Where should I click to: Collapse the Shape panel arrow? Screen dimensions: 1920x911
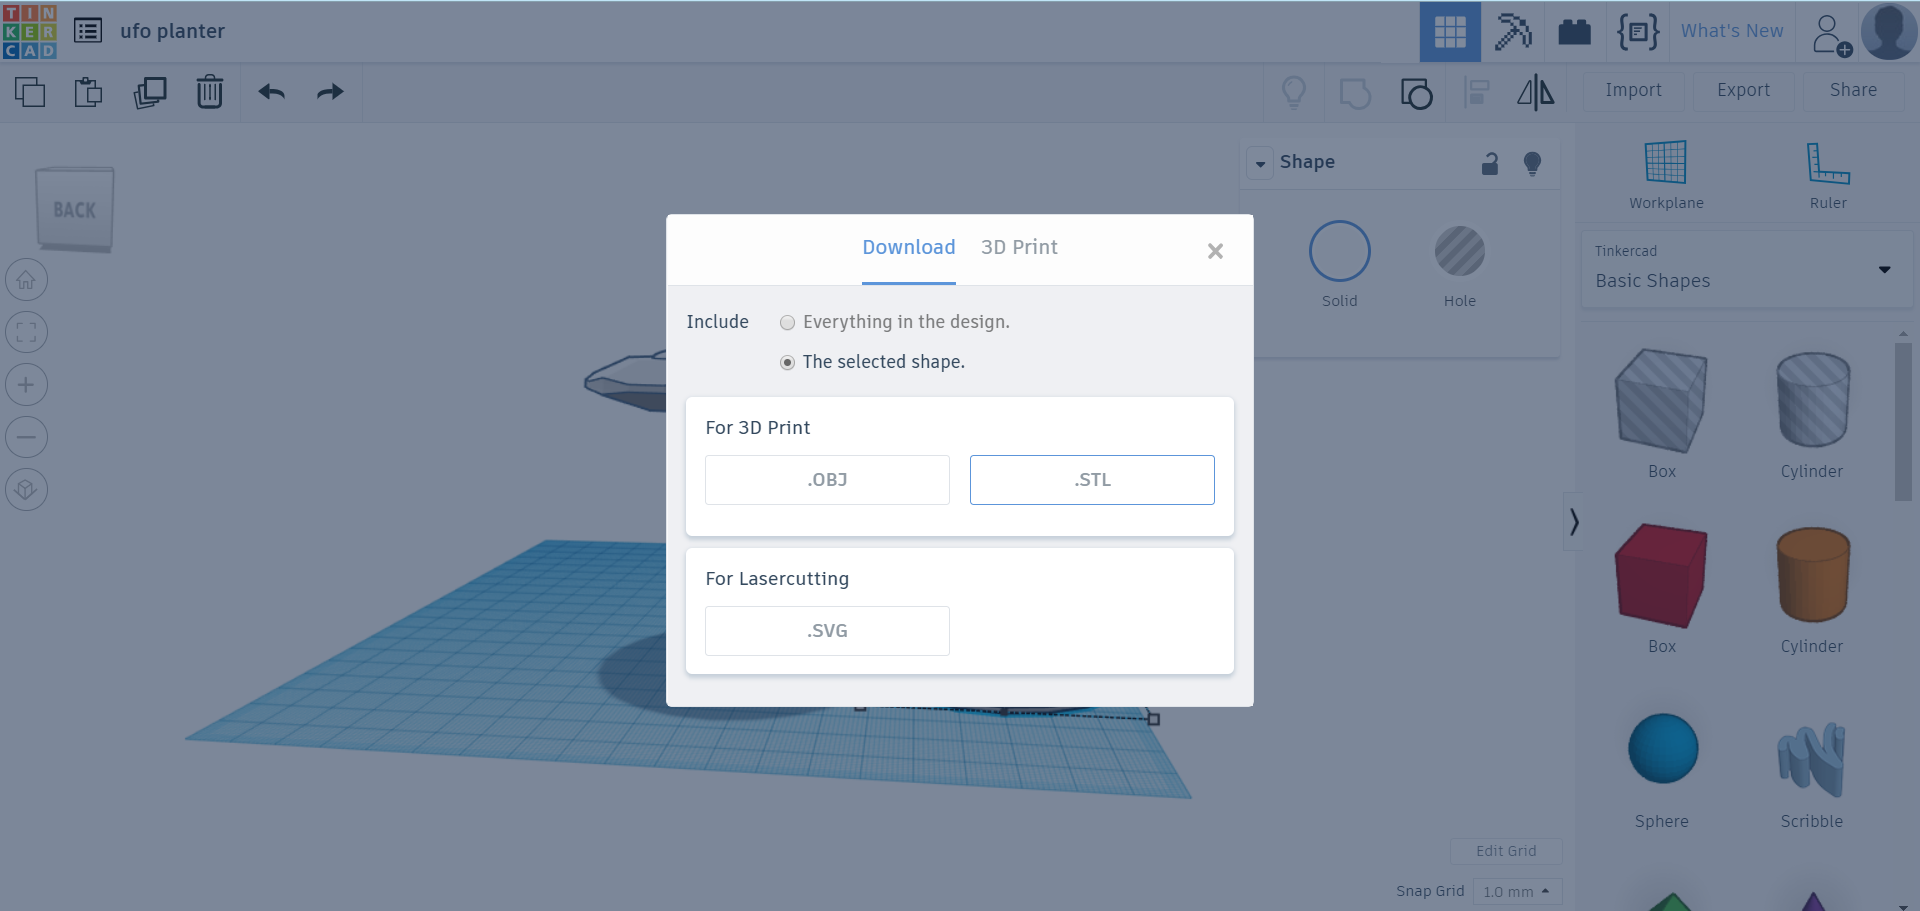click(x=1260, y=163)
